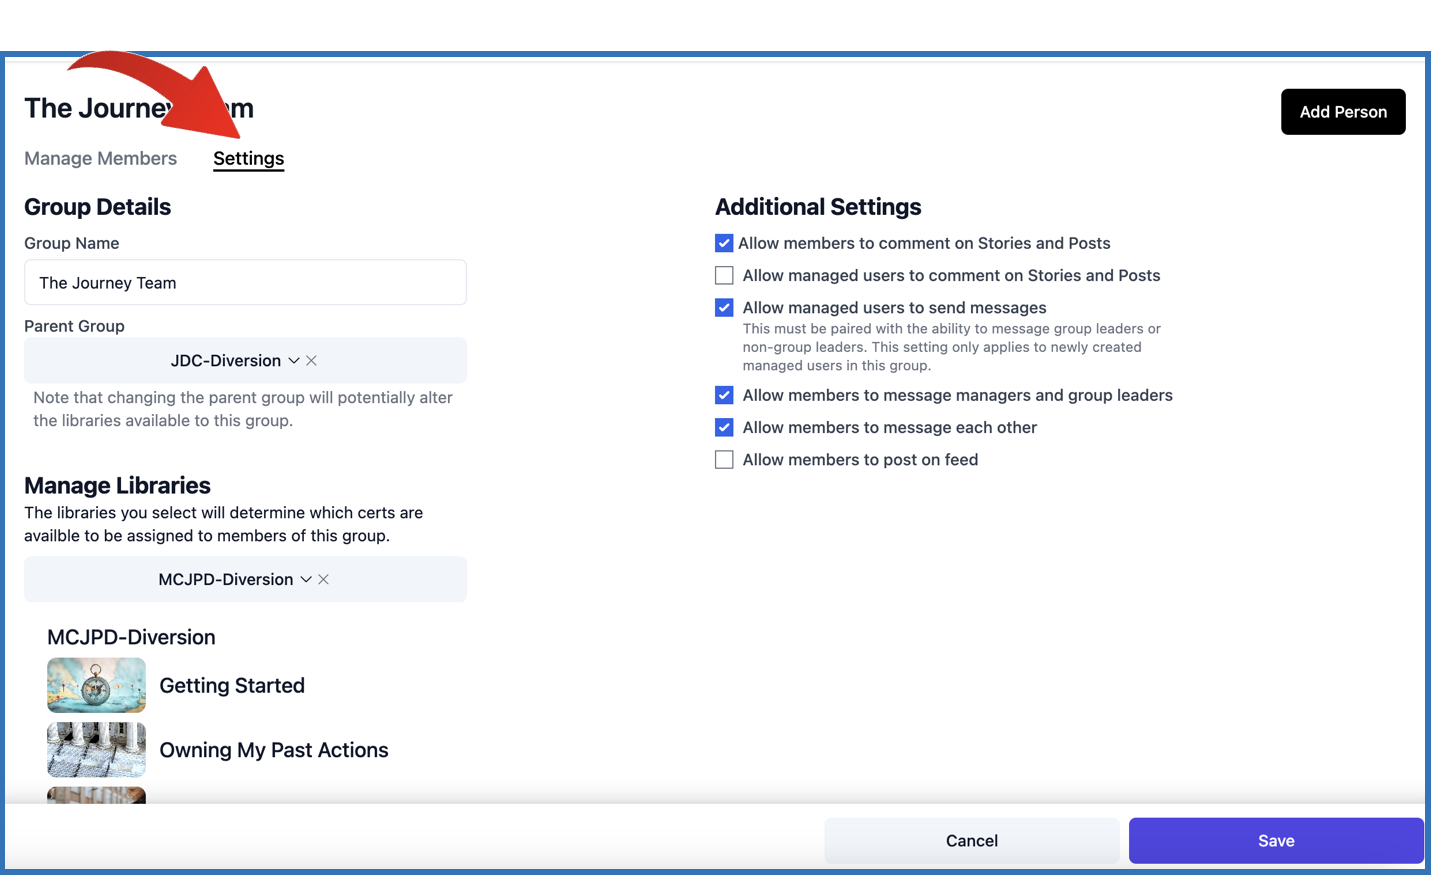
Task: Click the Add Person button
Action: coord(1342,112)
